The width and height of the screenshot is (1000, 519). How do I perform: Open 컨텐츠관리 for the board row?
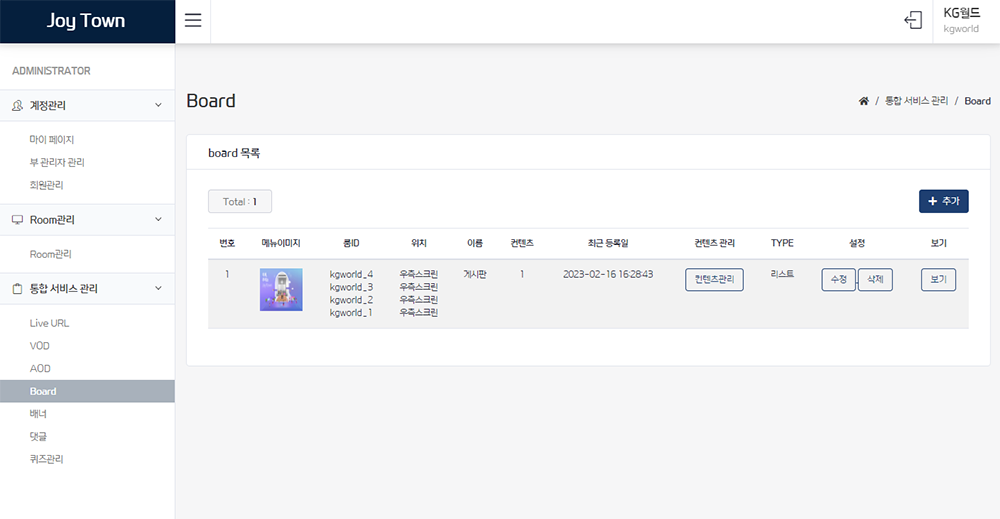[x=714, y=280]
